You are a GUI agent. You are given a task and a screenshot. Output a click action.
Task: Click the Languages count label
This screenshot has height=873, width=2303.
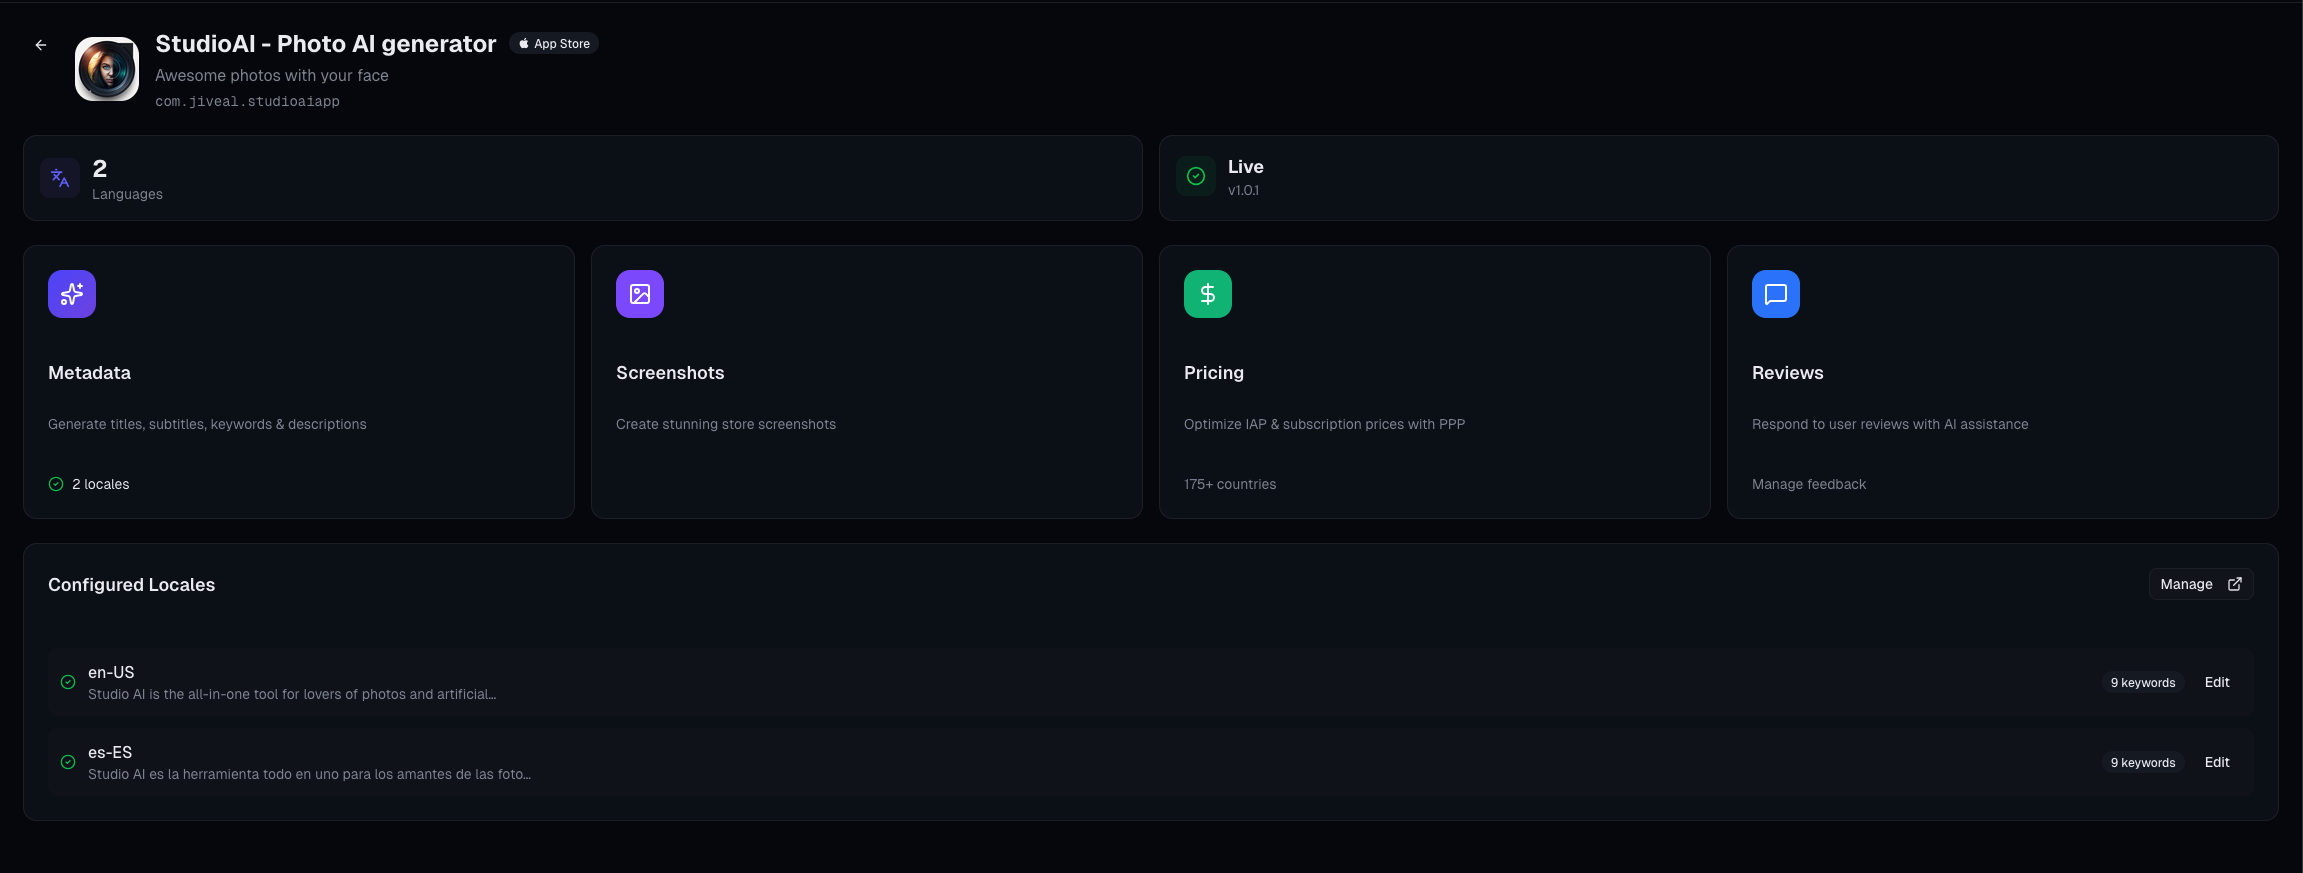click(x=127, y=194)
